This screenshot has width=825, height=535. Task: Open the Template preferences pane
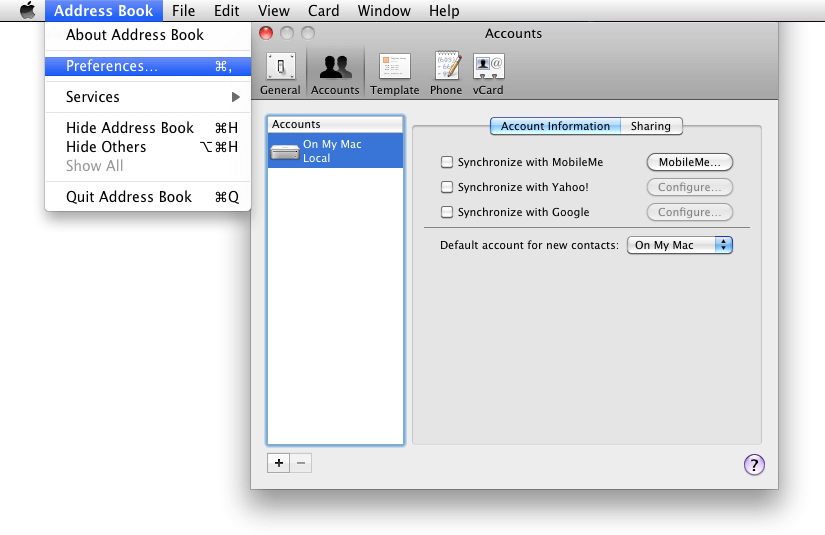pos(395,74)
